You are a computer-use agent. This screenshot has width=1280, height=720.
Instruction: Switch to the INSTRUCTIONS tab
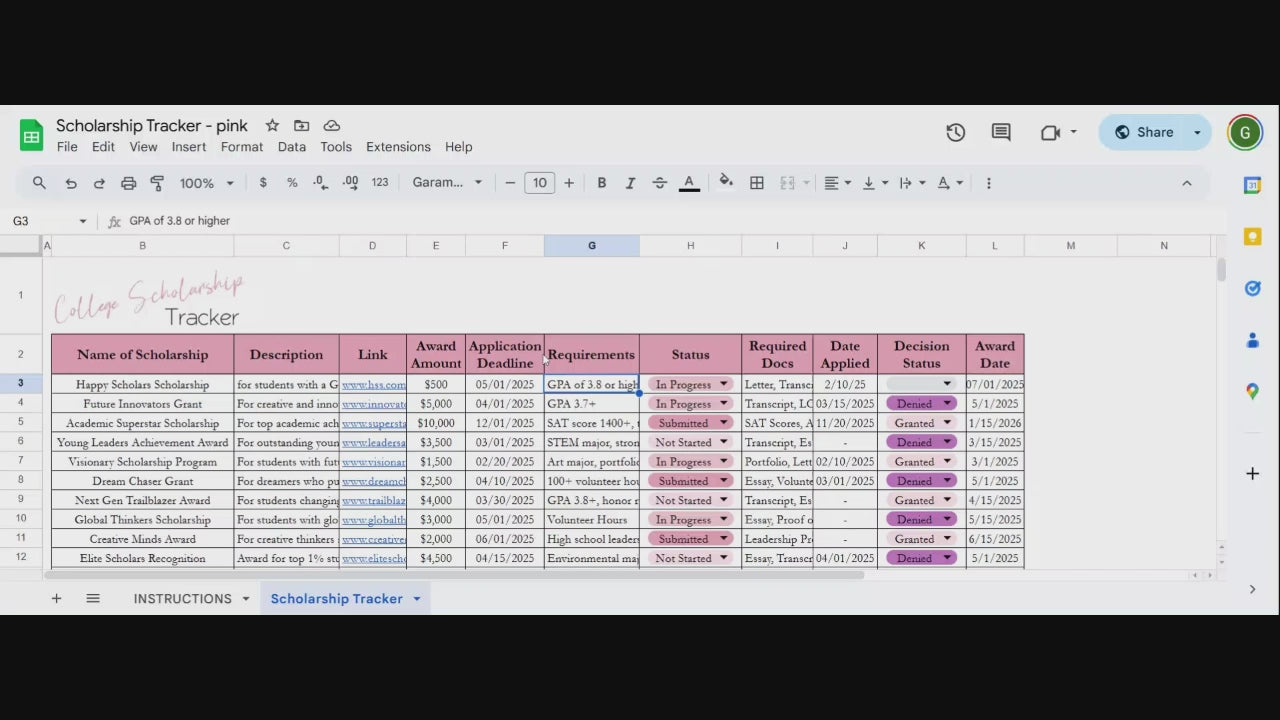(x=183, y=598)
